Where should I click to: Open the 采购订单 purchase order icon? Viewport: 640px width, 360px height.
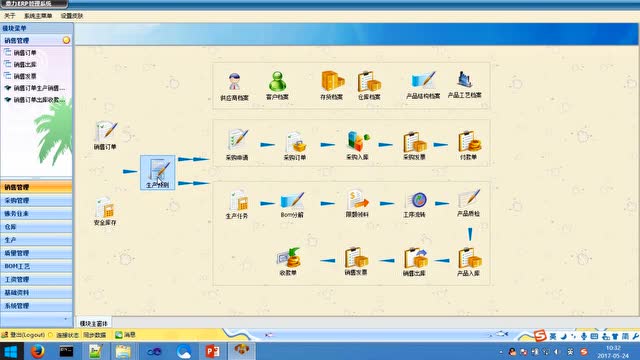(295, 146)
